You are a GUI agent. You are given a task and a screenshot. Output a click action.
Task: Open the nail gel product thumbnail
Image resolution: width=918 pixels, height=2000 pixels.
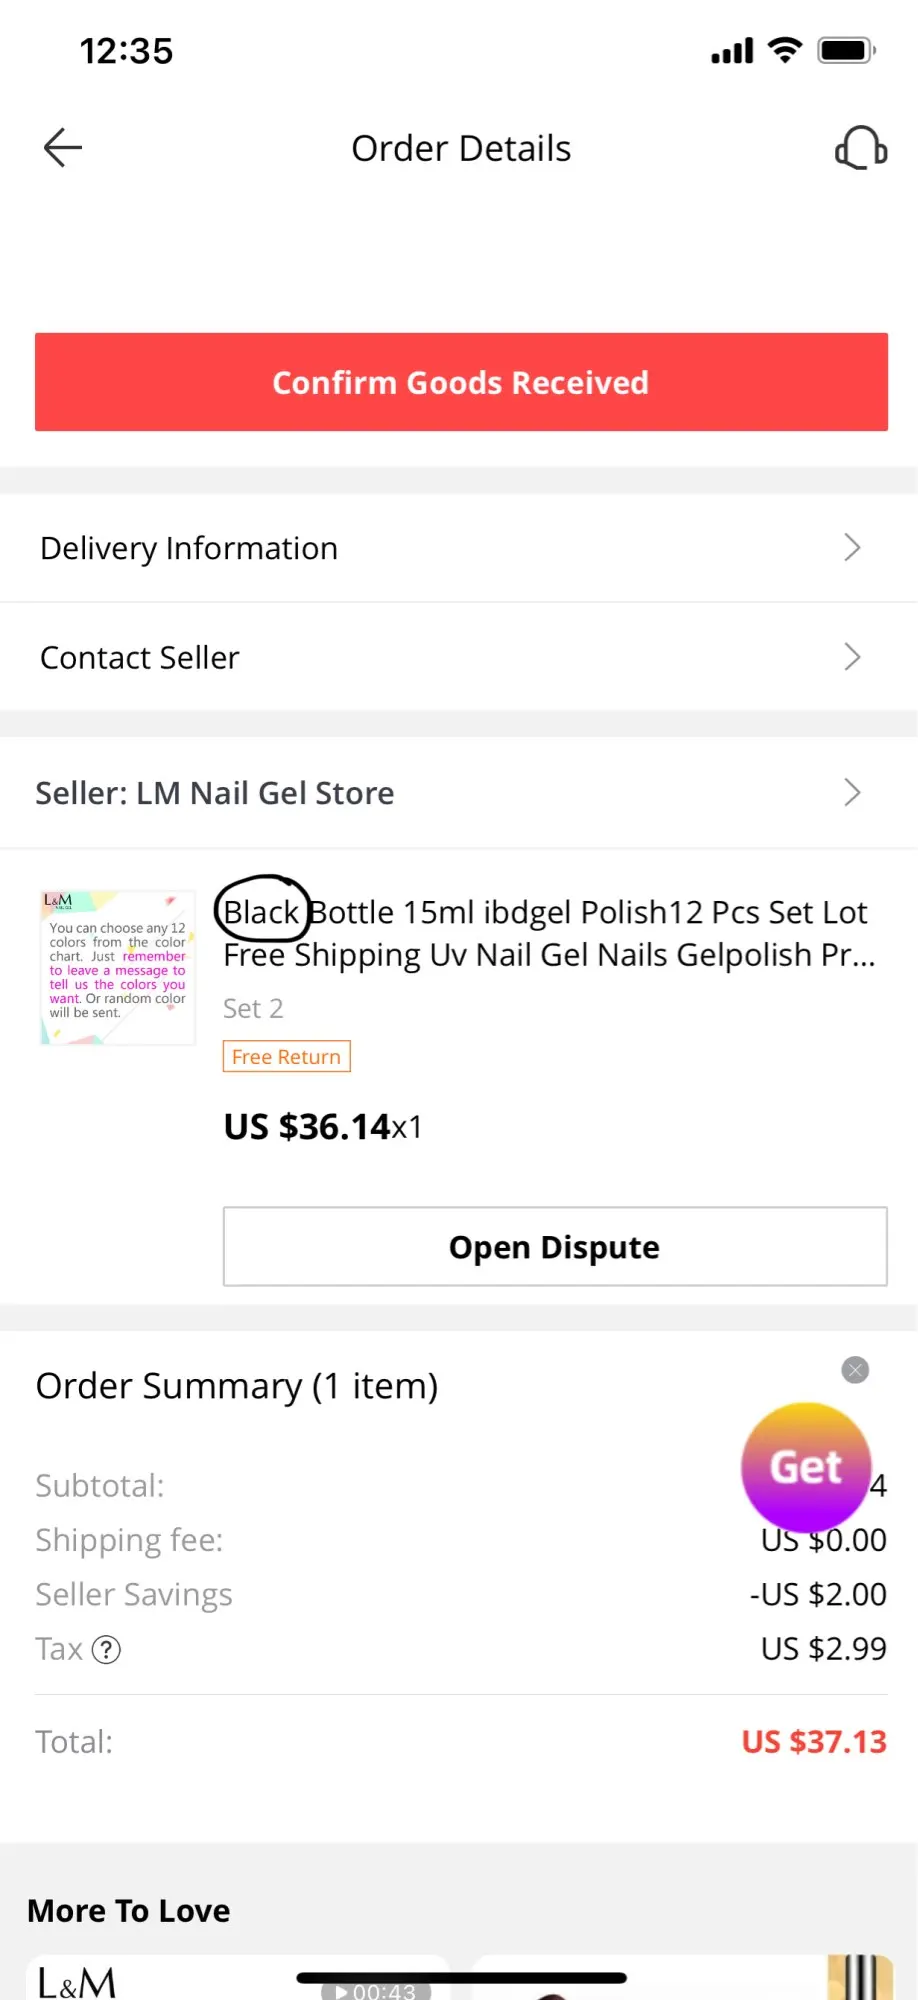[118, 967]
